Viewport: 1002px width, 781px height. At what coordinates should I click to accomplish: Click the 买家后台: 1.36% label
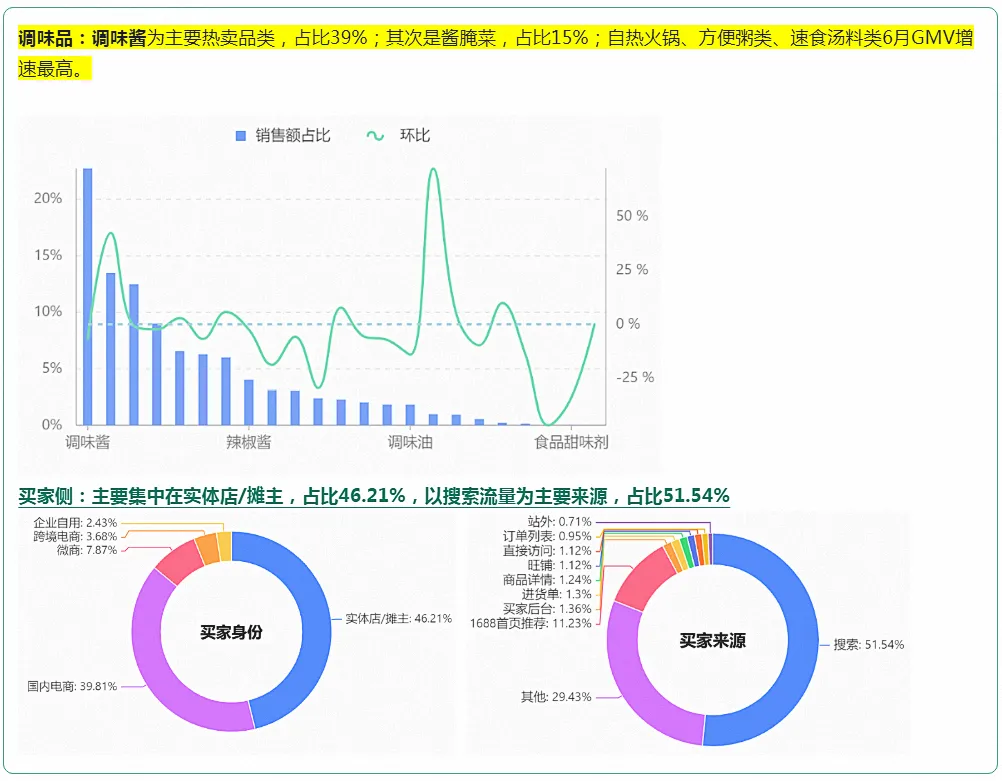coord(547,609)
